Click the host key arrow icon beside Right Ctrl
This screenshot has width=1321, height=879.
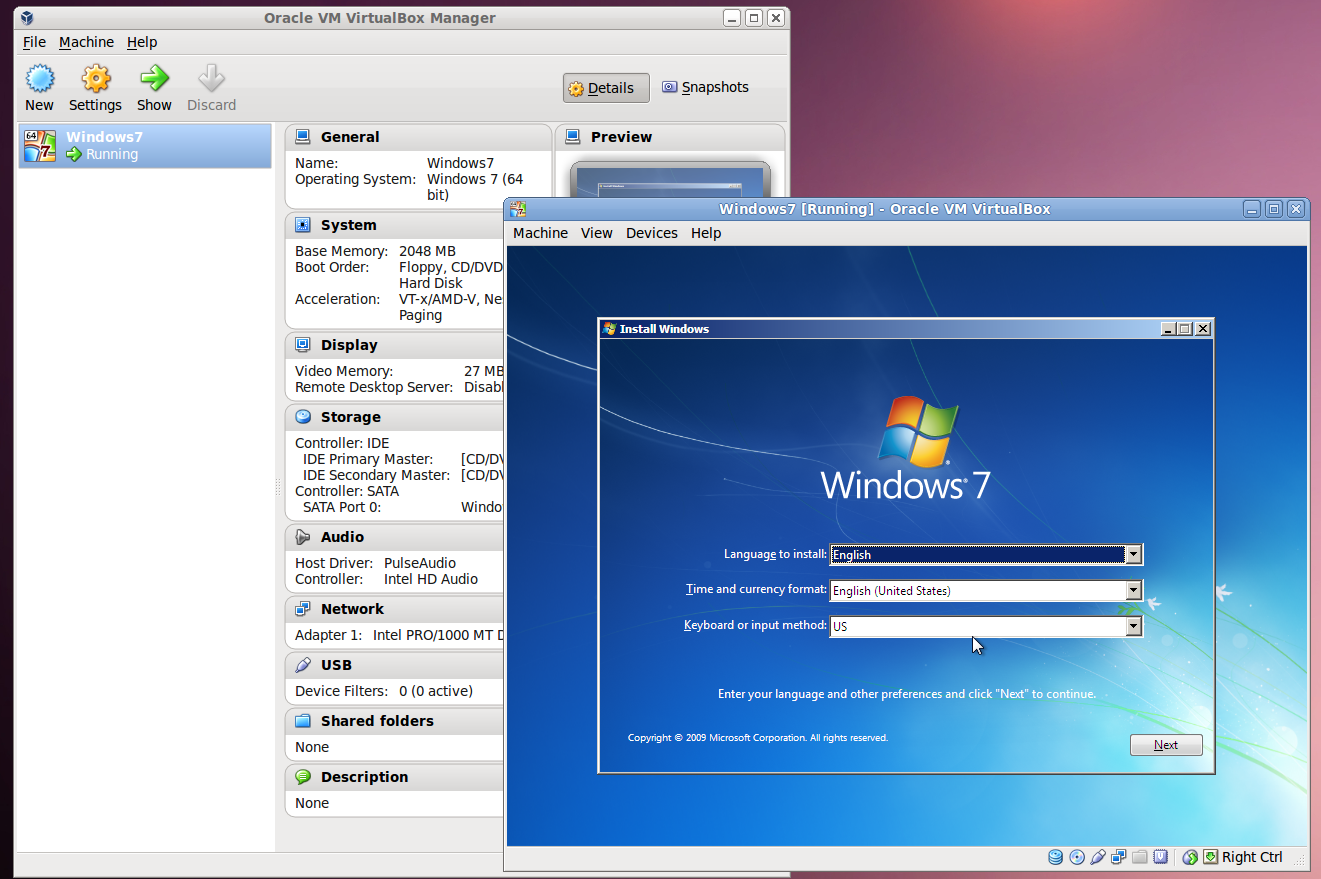[x=1210, y=857]
